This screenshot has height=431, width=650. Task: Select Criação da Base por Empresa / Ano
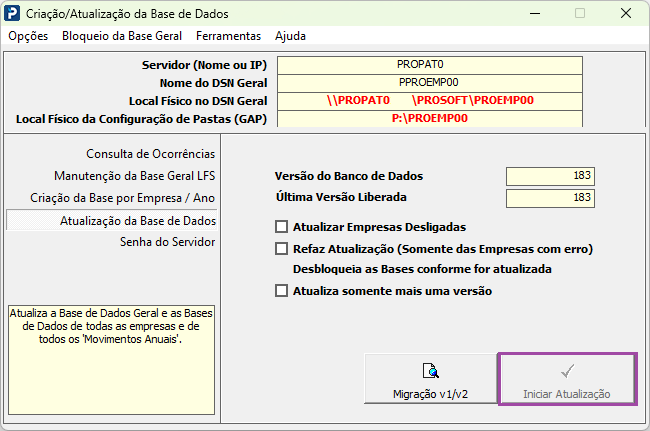(122, 198)
